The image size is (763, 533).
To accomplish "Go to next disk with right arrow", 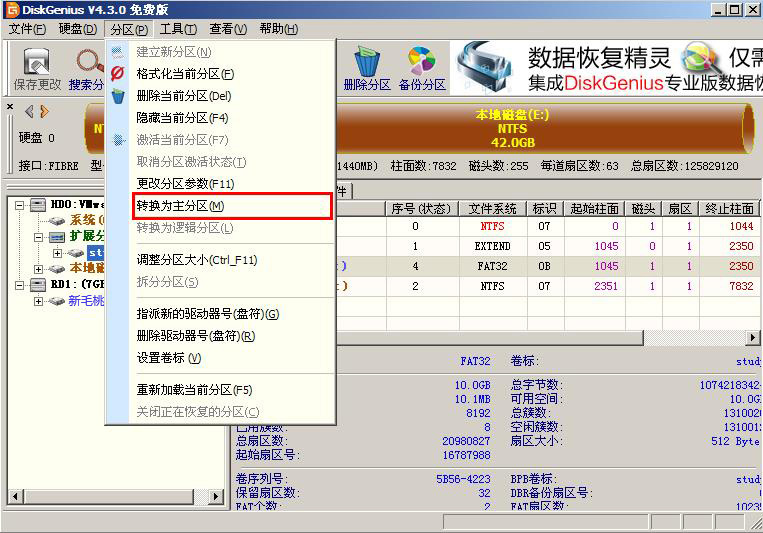I will click(x=45, y=111).
